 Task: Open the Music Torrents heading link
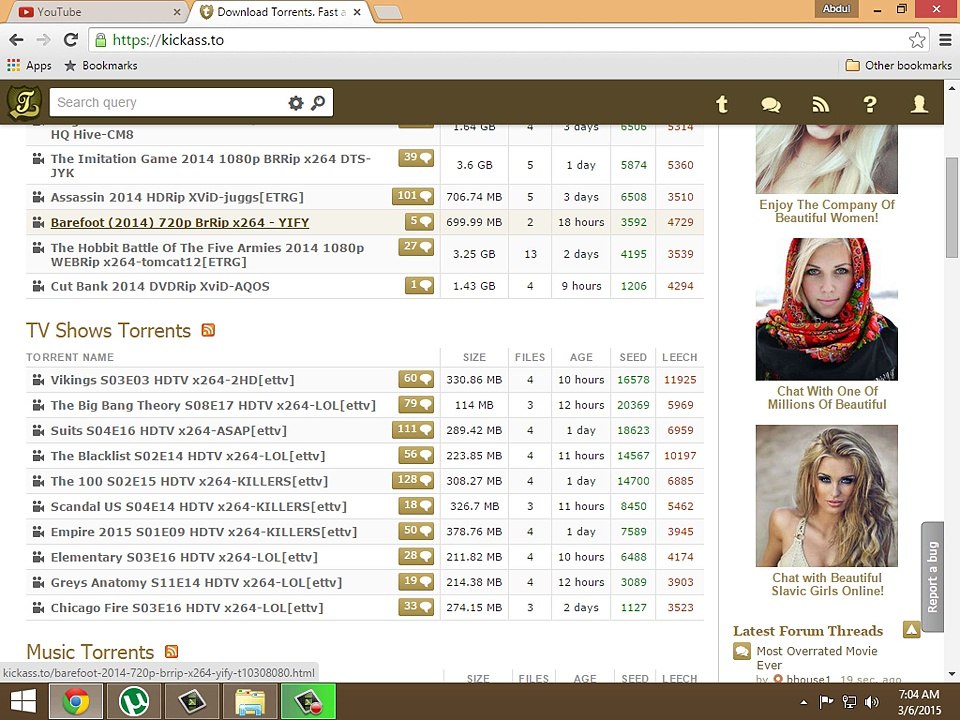pos(90,652)
